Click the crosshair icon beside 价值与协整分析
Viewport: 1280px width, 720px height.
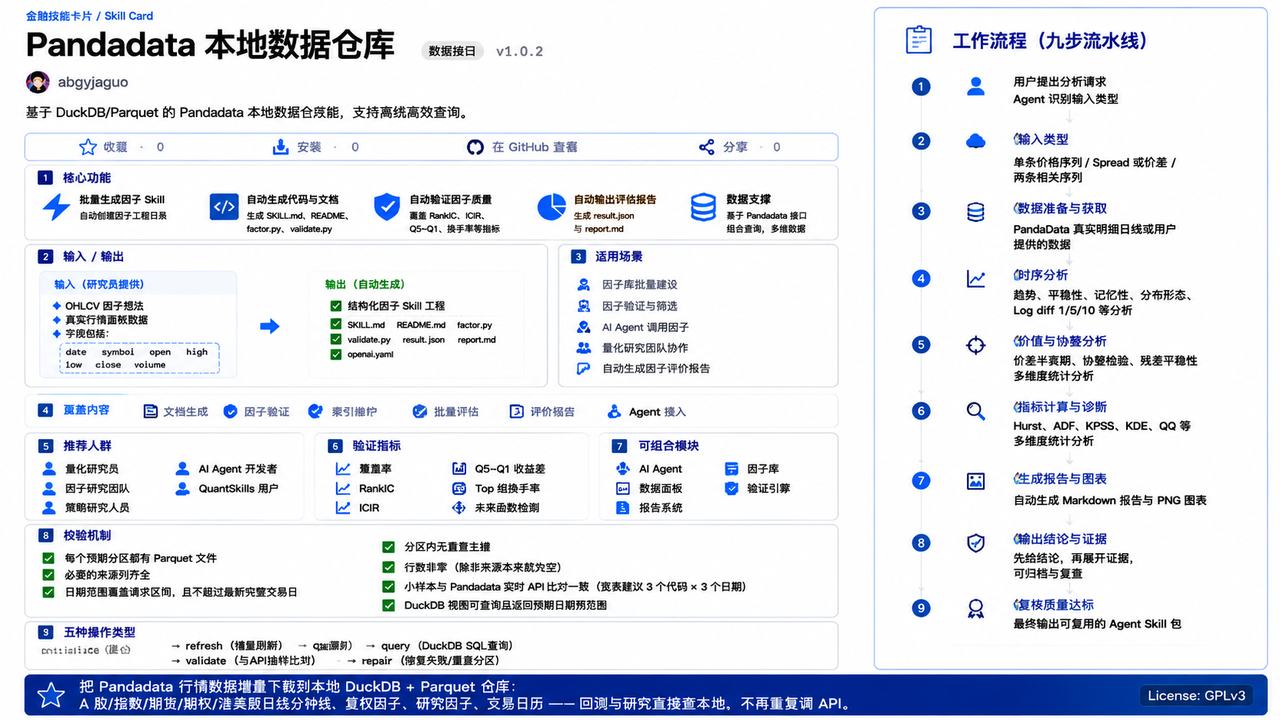click(976, 345)
